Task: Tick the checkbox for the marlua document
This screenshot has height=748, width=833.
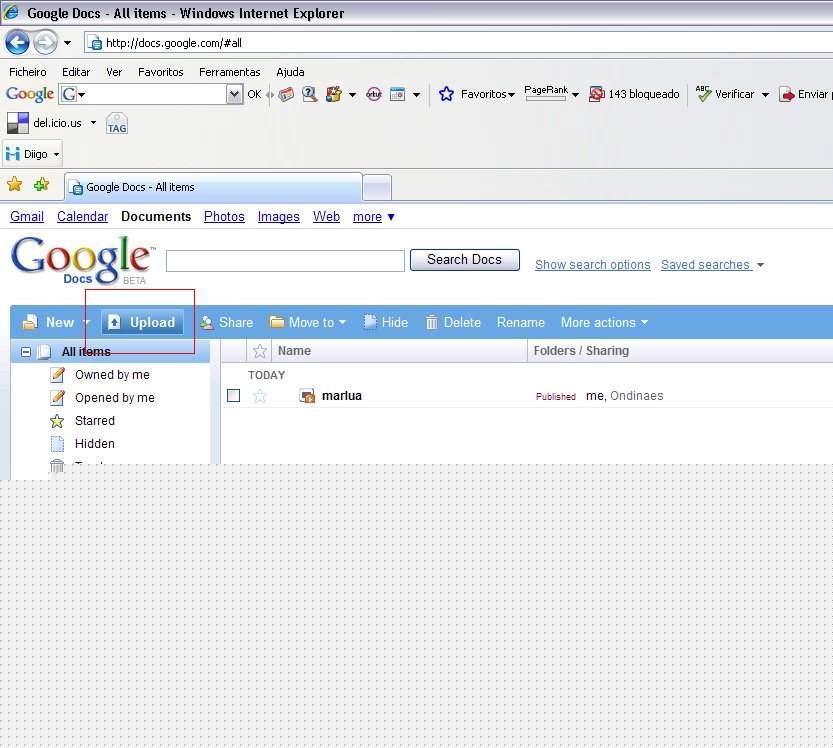Action: pos(233,396)
